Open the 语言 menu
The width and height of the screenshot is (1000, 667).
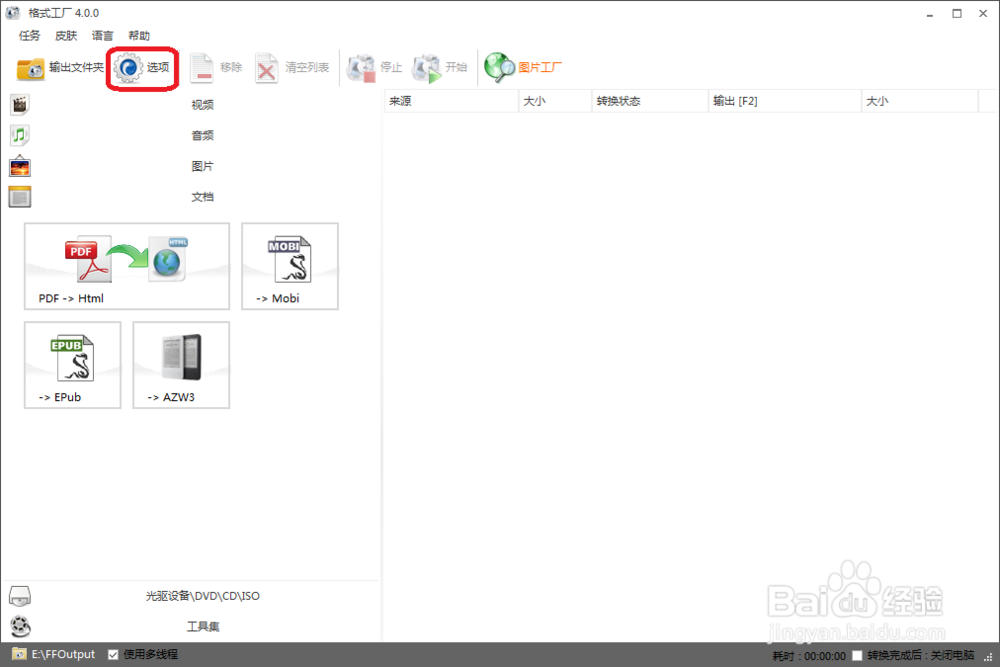[x=102, y=36]
